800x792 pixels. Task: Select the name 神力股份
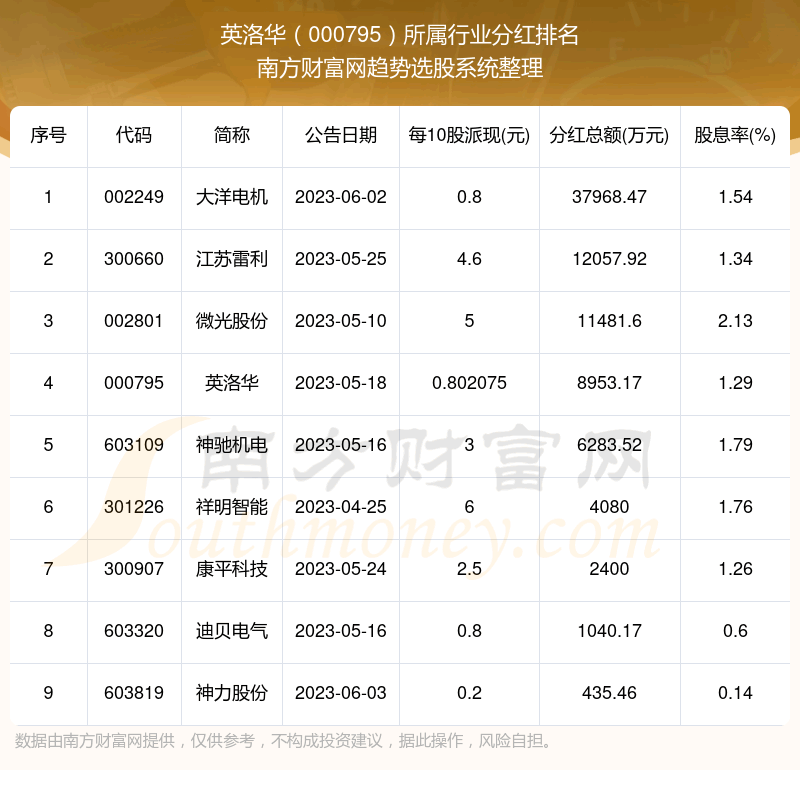(232, 693)
